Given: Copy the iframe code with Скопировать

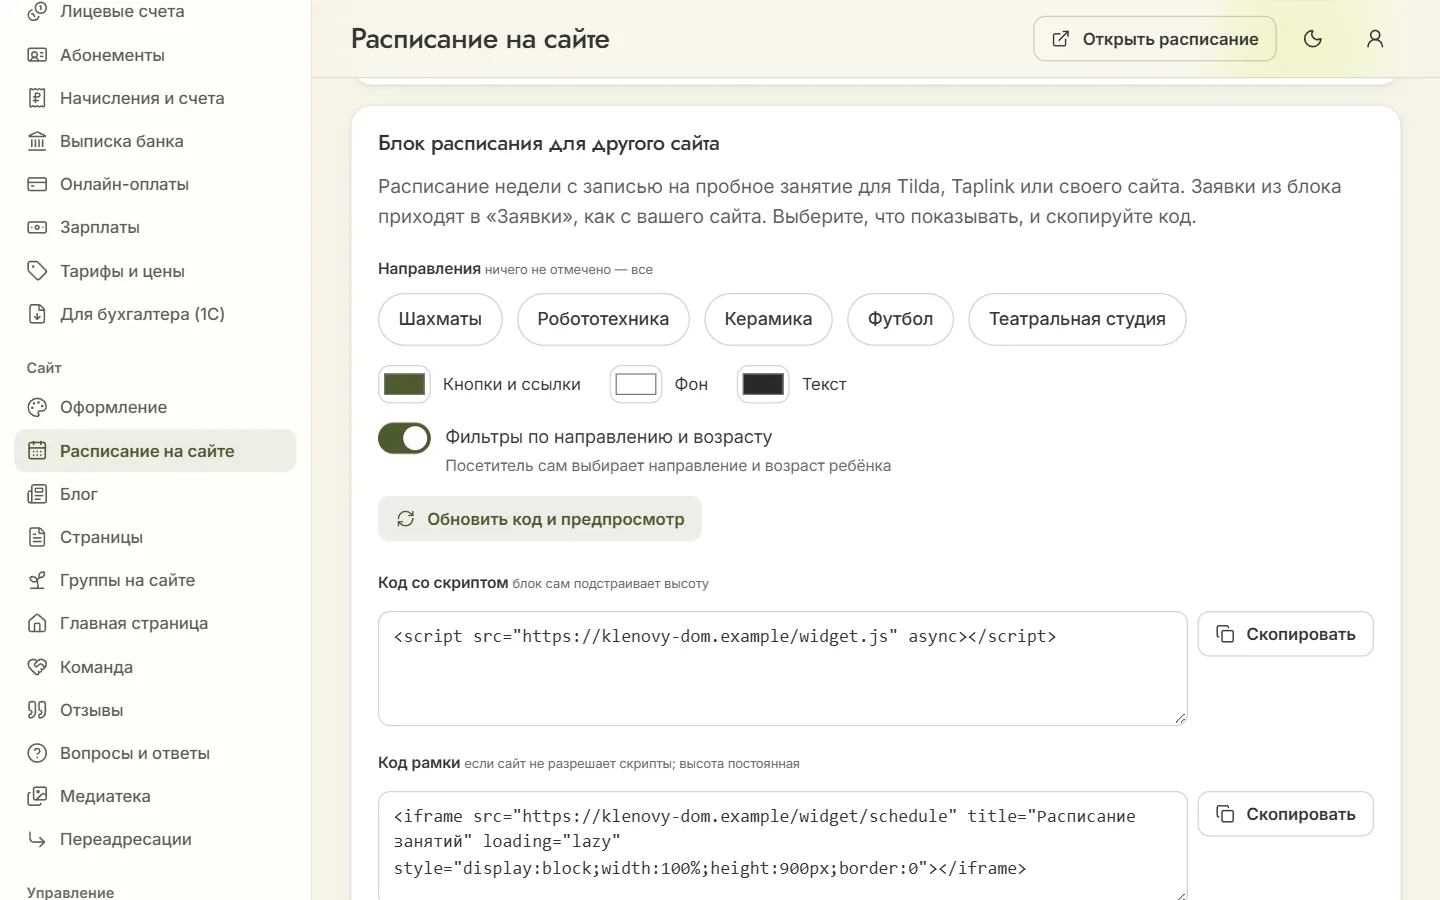Looking at the screenshot, I should 1285,814.
